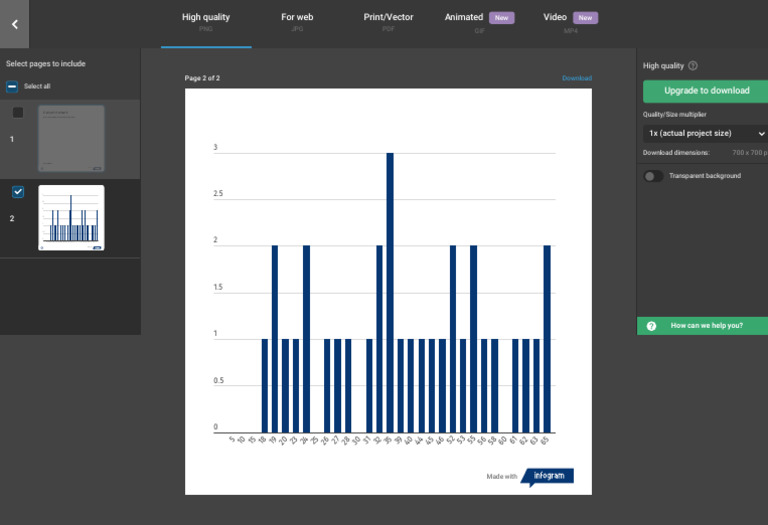Click the 'Select pages to include' heading

tap(46, 64)
